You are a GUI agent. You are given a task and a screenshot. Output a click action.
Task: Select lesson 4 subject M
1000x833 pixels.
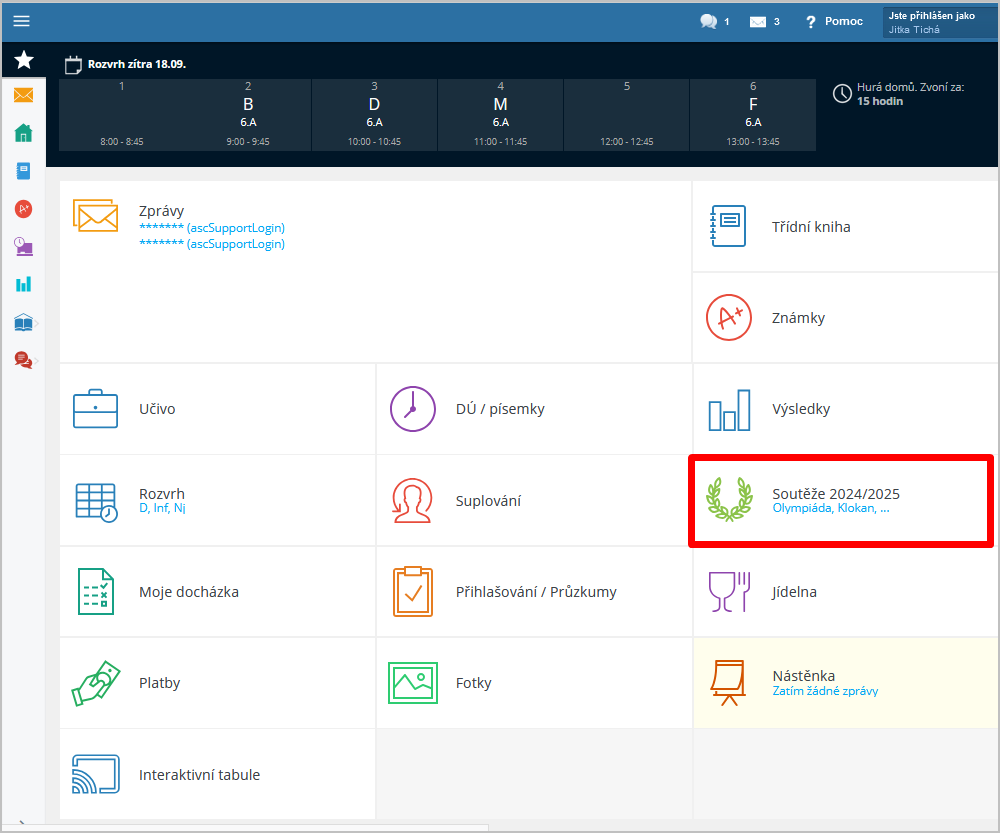pyautogui.click(x=501, y=115)
